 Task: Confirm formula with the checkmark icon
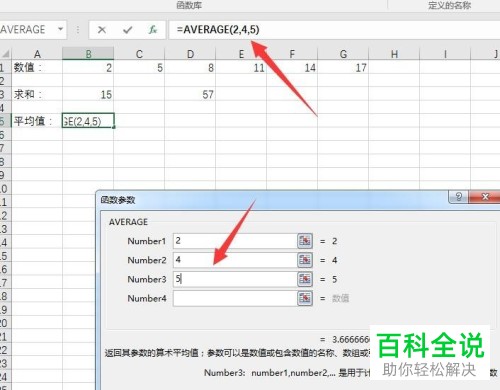[127, 30]
